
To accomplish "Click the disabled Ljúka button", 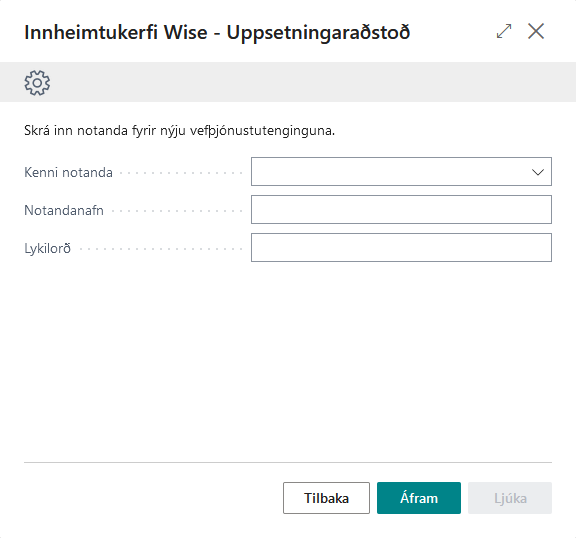I will point(510,498).
